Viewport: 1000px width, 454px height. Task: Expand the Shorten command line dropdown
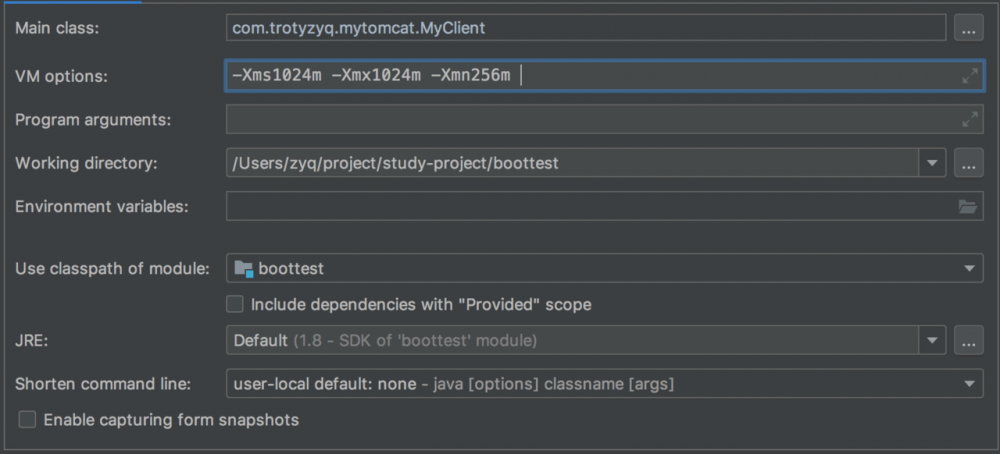coord(968,383)
